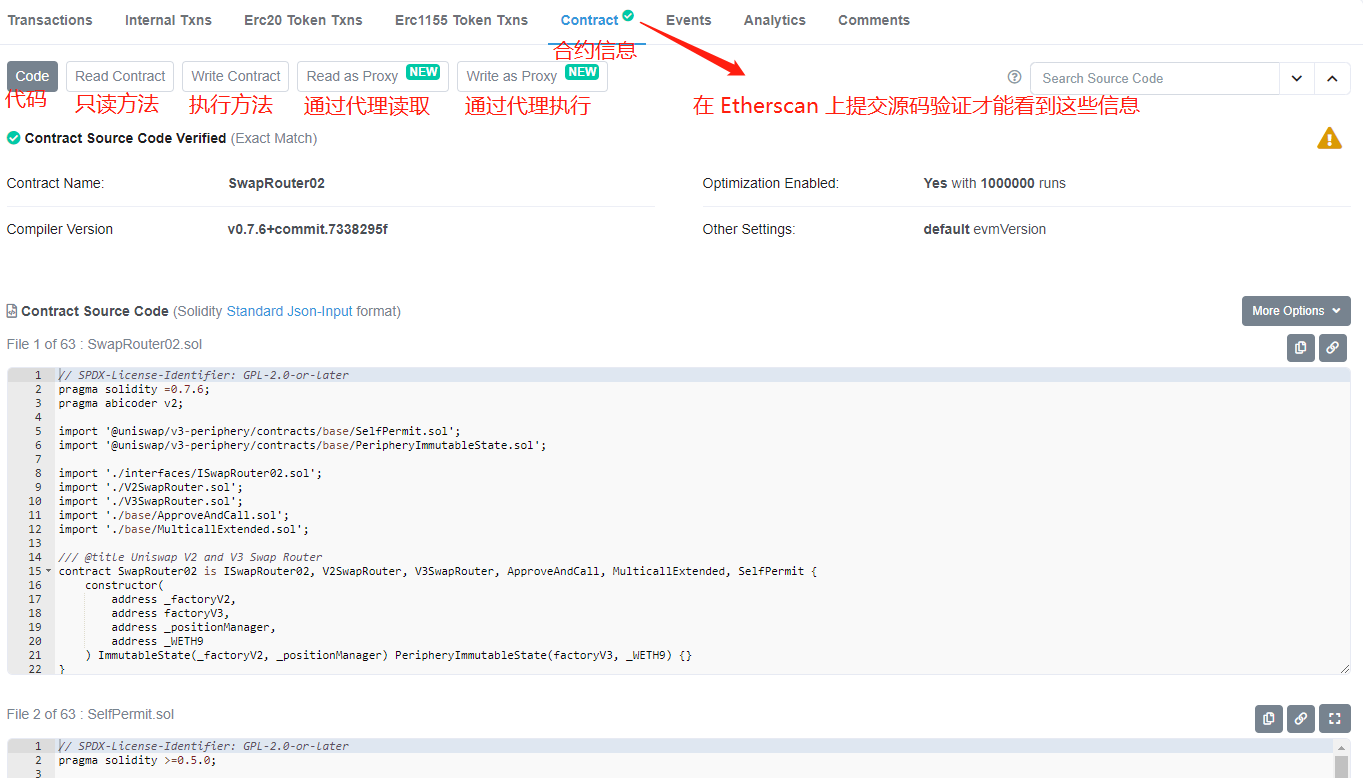The height and width of the screenshot is (778, 1363).
Task: Open the Transactions tab
Action: [50, 20]
